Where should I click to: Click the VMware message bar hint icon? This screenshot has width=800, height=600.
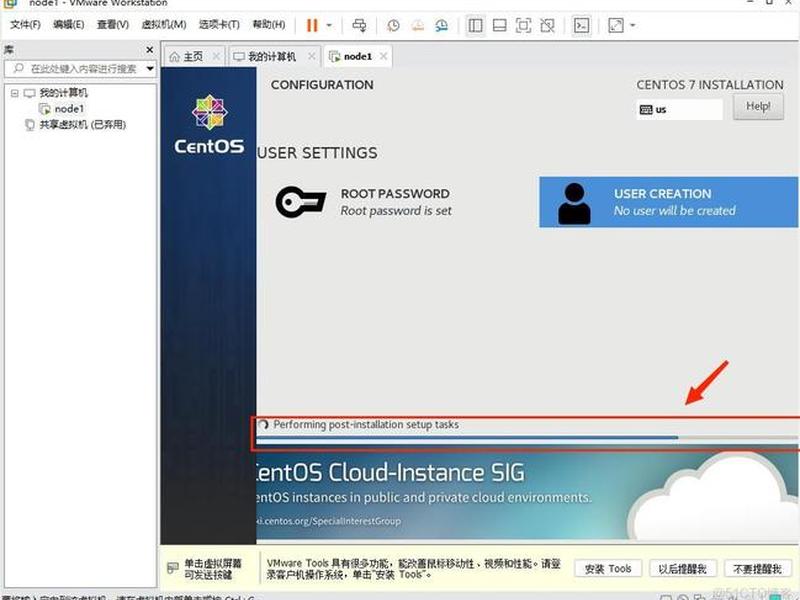[173, 568]
